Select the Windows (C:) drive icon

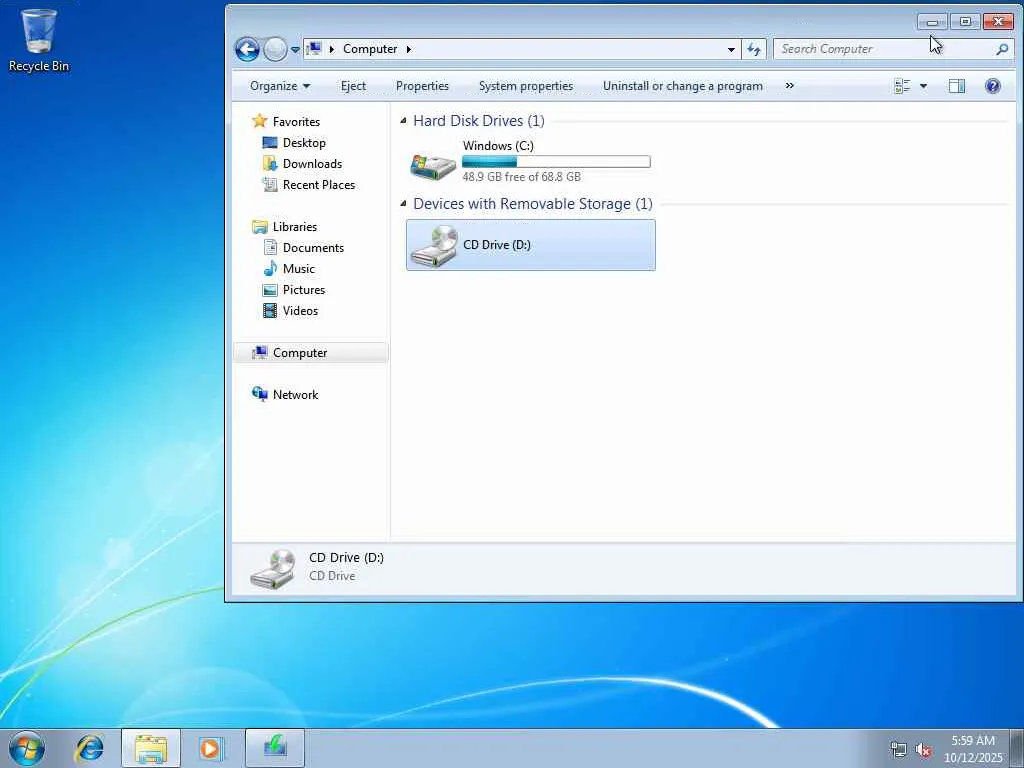(x=433, y=166)
